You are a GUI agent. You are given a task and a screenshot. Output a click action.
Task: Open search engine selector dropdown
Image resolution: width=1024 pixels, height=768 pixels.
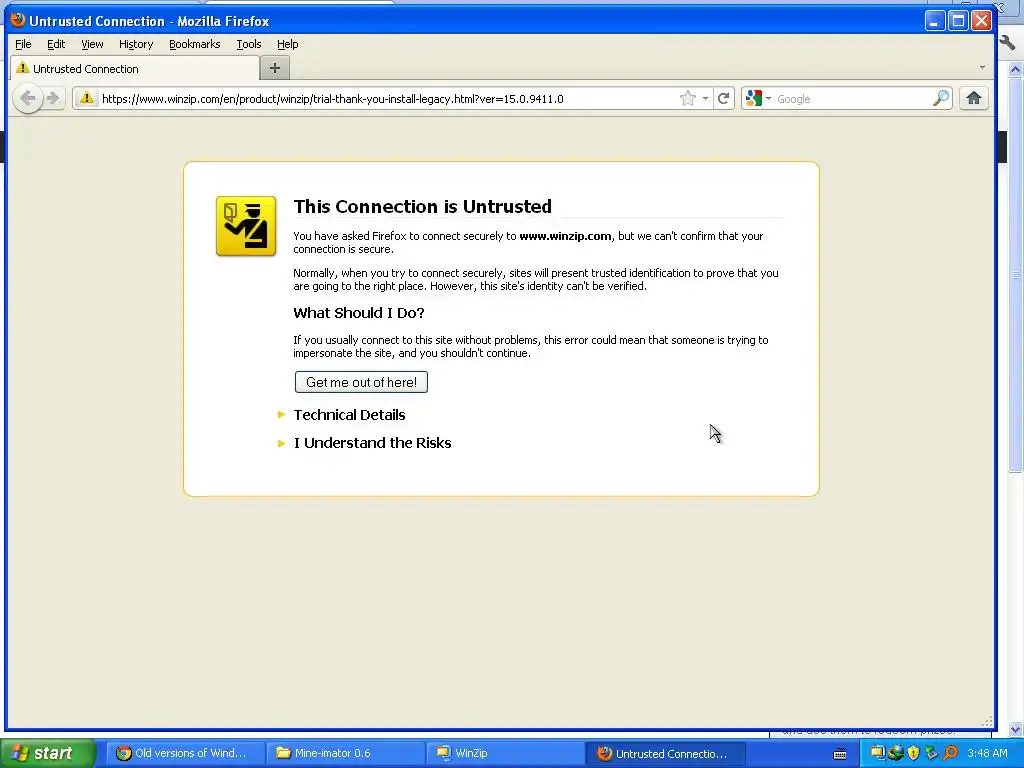coord(769,99)
